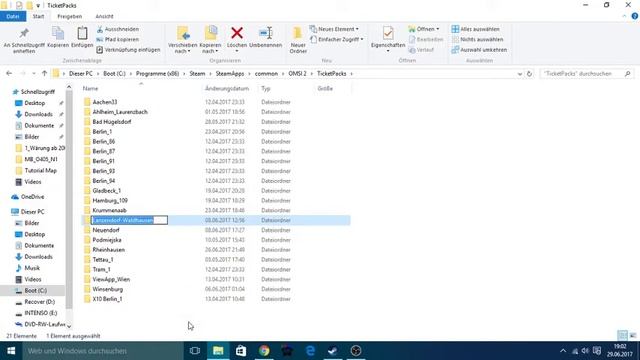
Task: Click OMSI 2 in the address path
Action: (297, 73)
